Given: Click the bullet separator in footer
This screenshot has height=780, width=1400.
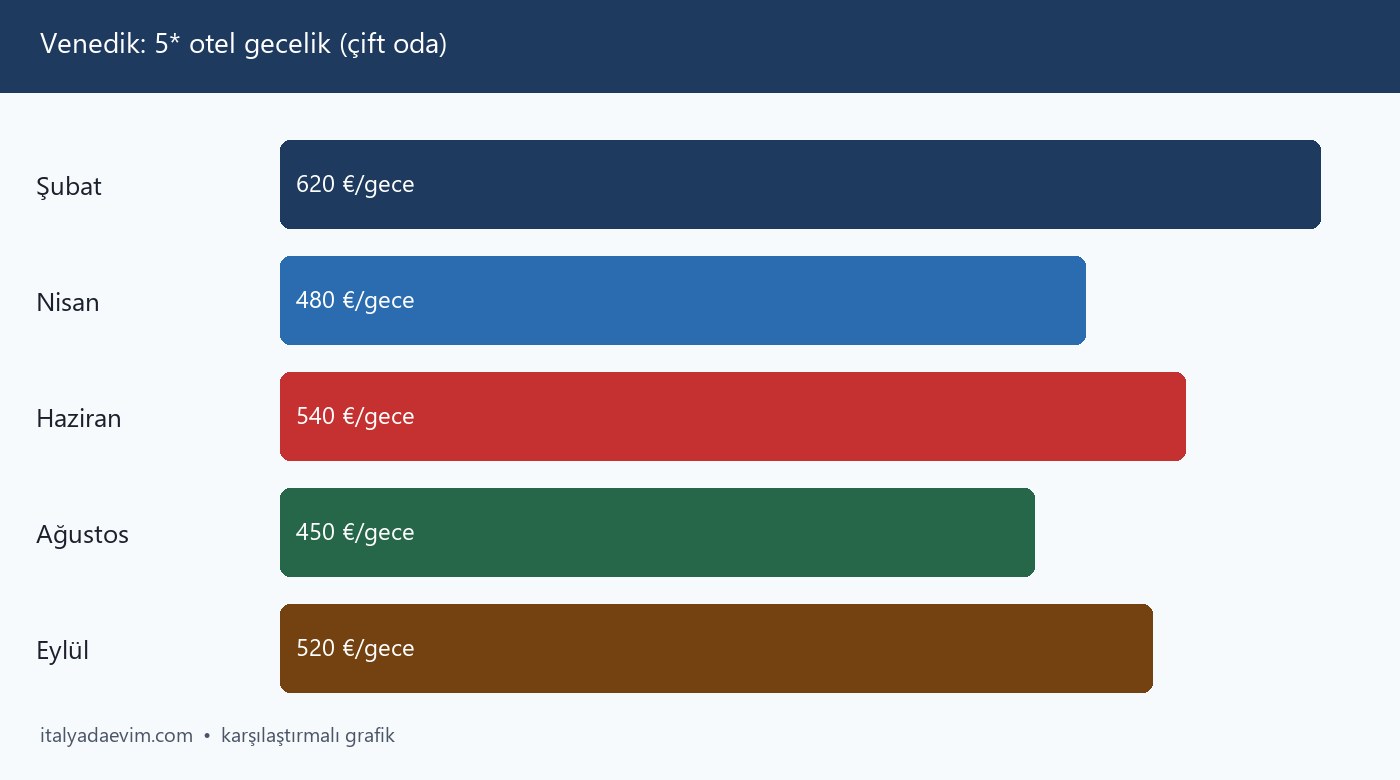Looking at the screenshot, I should pos(207,736).
